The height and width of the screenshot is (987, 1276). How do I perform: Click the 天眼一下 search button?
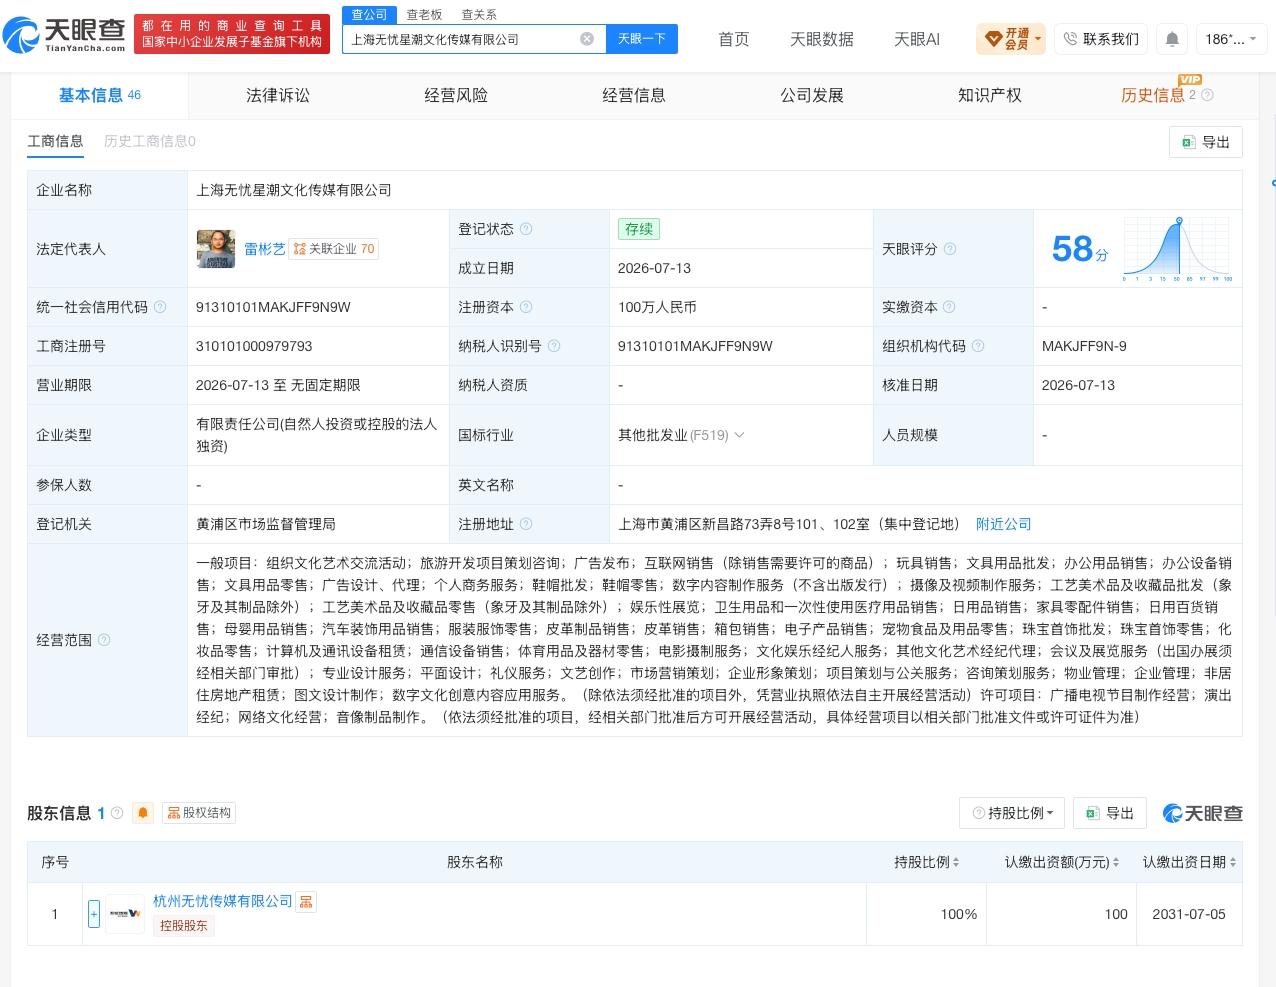coord(641,39)
